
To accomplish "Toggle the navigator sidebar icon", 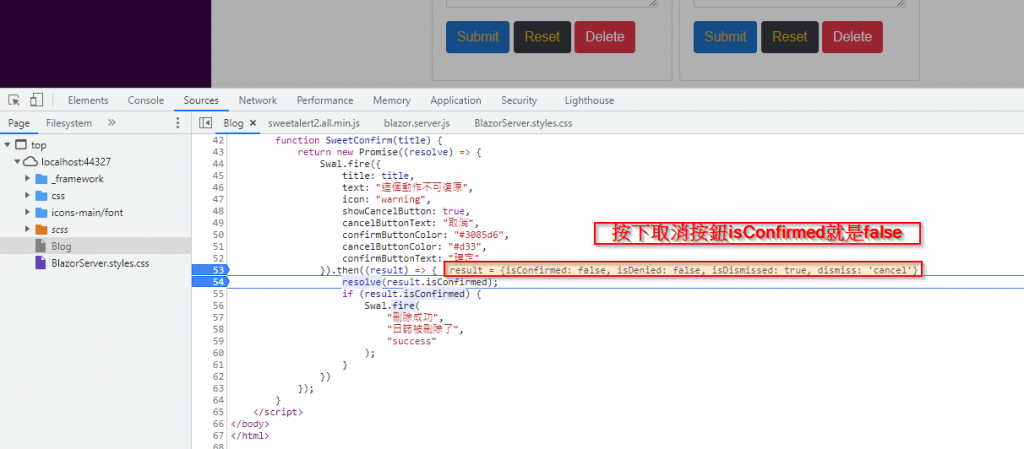I will [205, 123].
